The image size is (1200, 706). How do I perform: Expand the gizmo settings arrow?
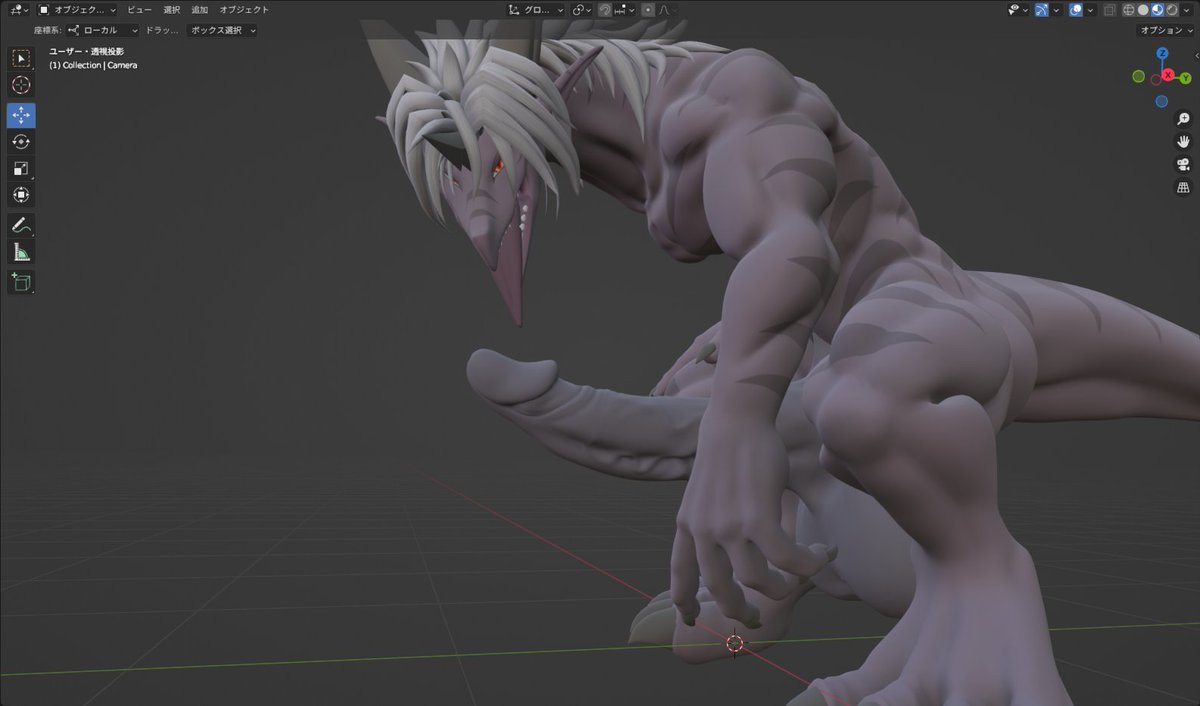point(1056,10)
